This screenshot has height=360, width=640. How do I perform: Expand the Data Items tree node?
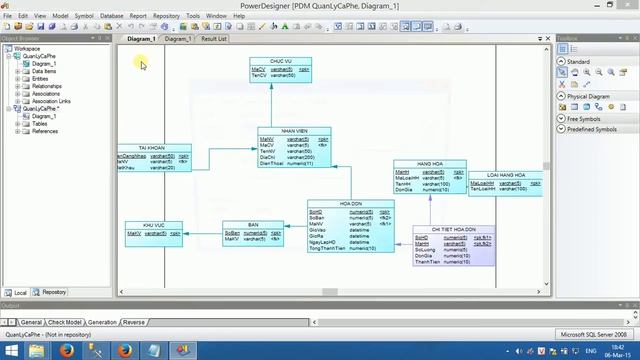pos(18,71)
